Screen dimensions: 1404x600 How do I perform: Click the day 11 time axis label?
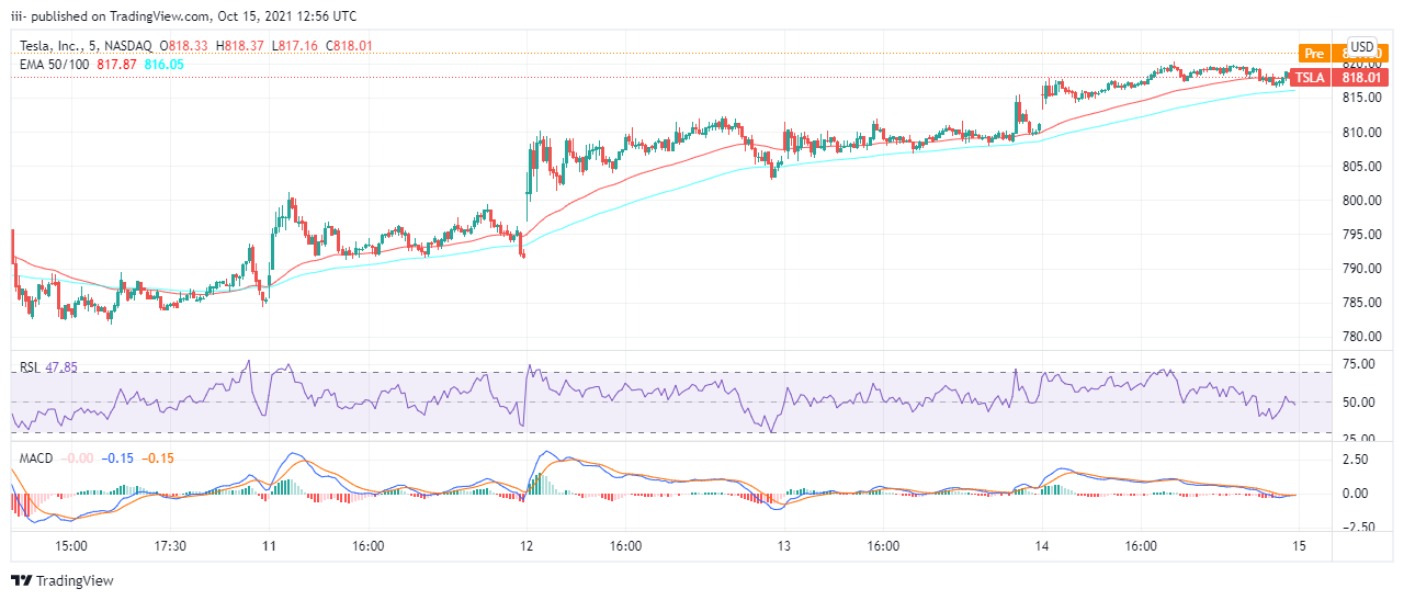coord(268,547)
